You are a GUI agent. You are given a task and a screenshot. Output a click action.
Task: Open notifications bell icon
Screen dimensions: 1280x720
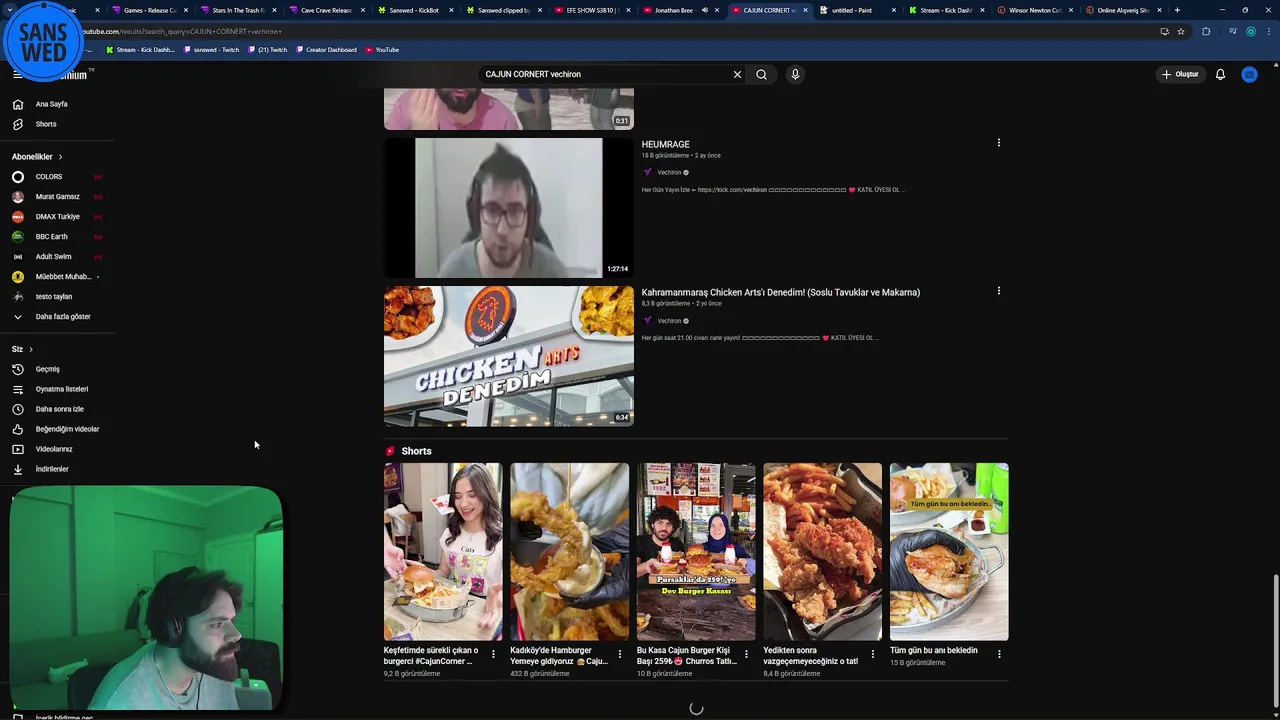click(1220, 74)
